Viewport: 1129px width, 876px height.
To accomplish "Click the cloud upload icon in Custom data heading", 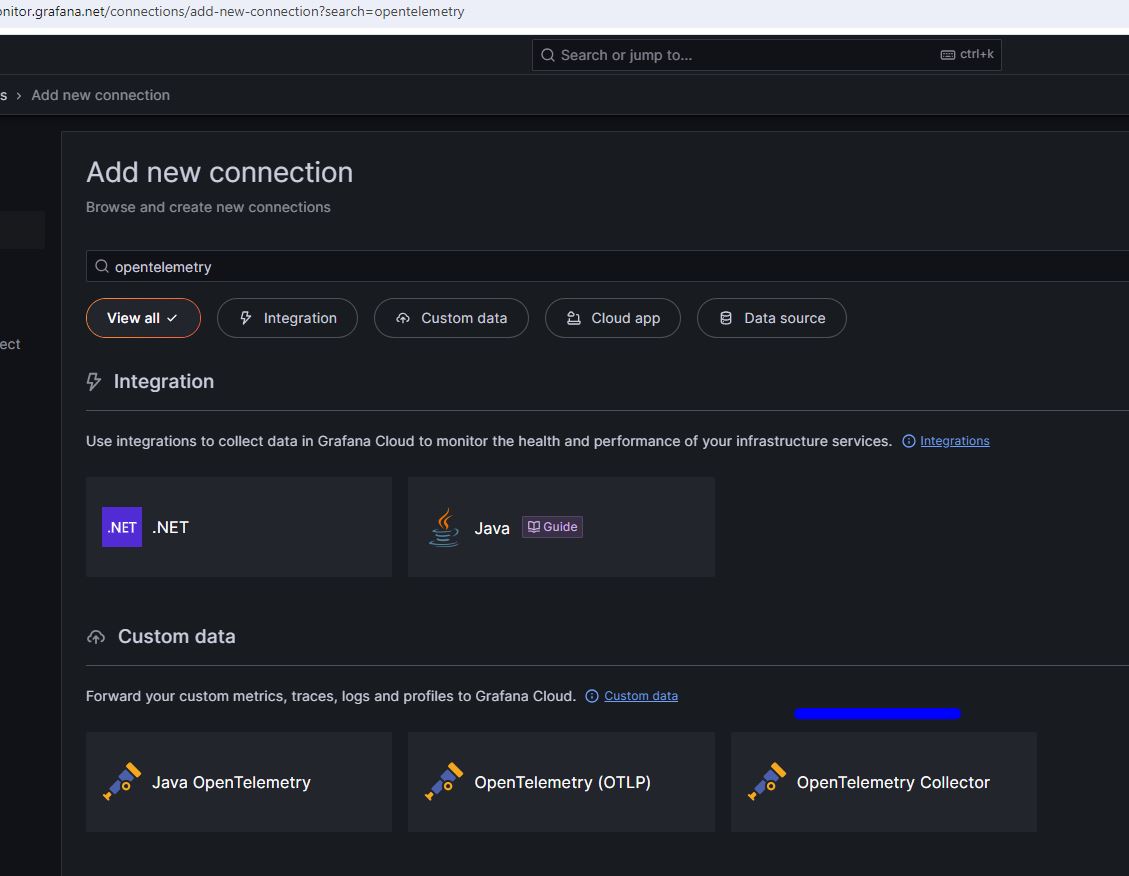I will (x=96, y=637).
